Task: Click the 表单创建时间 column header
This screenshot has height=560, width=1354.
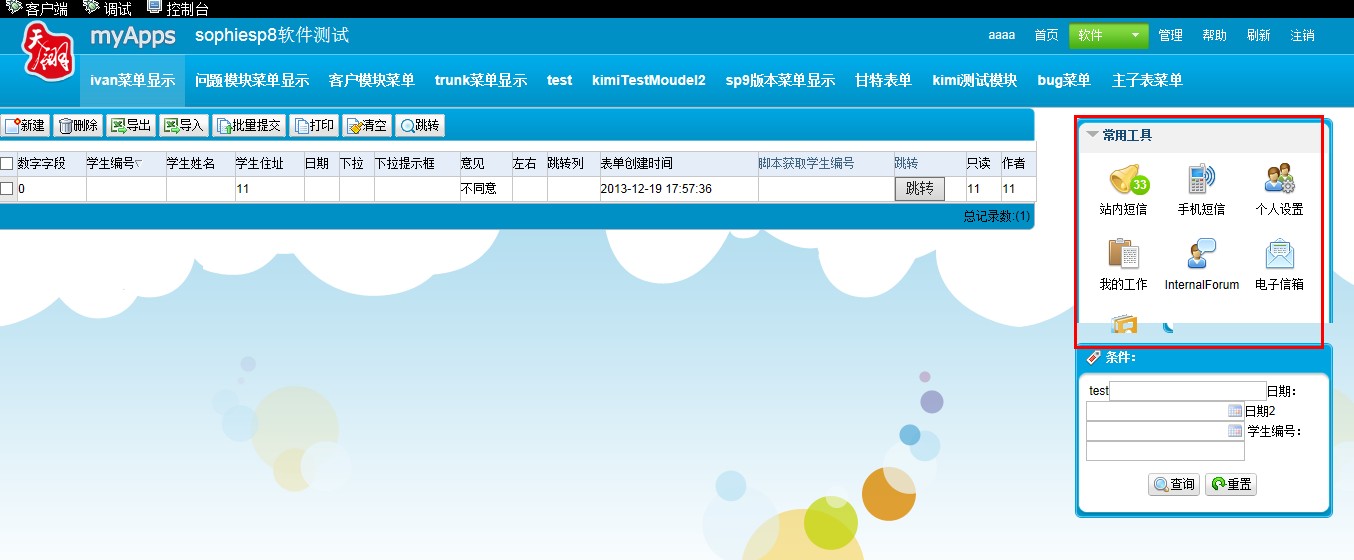Action: point(637,163)
